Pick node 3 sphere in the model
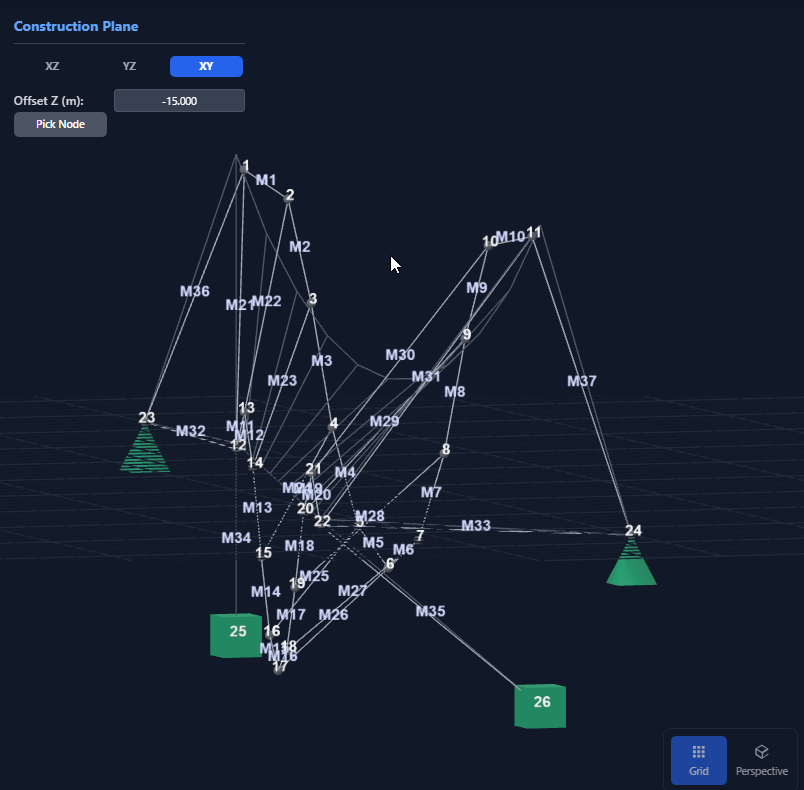Screen dimensions: 804x790 point(311,300)
